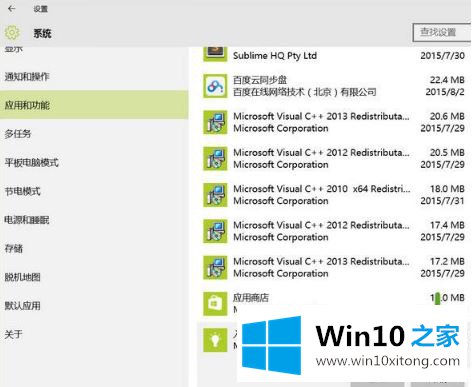Click the 应用商店 store icon
472x387 pixels.
215,304
